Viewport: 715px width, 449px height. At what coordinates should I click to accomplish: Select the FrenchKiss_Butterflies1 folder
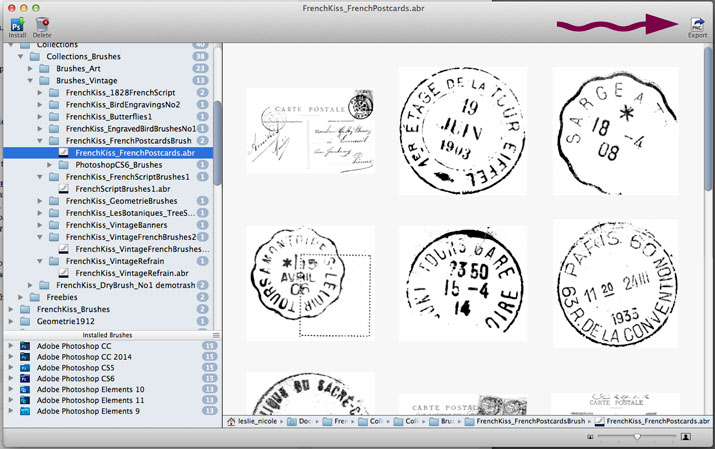(109, 117)
